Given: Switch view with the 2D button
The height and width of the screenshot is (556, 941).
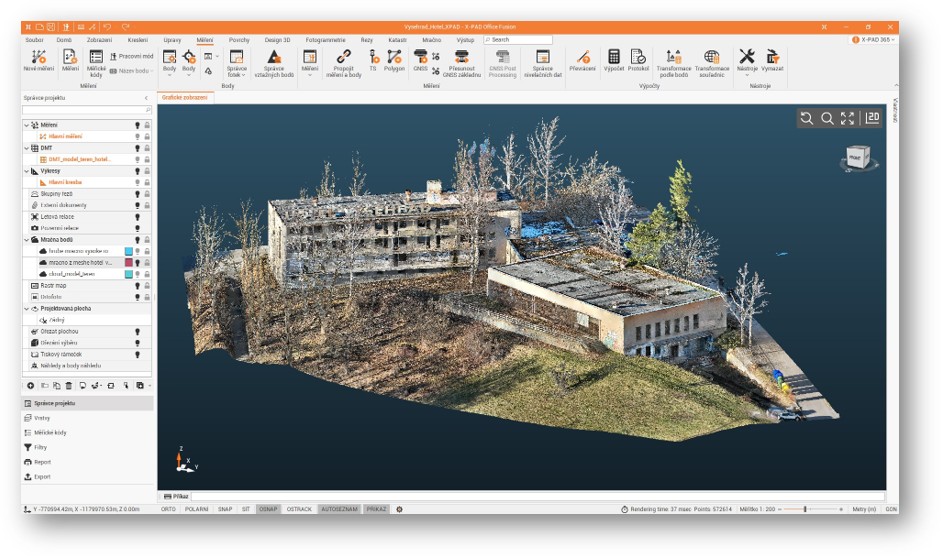Looking at the screenshot, I should (x=873, y=118).
